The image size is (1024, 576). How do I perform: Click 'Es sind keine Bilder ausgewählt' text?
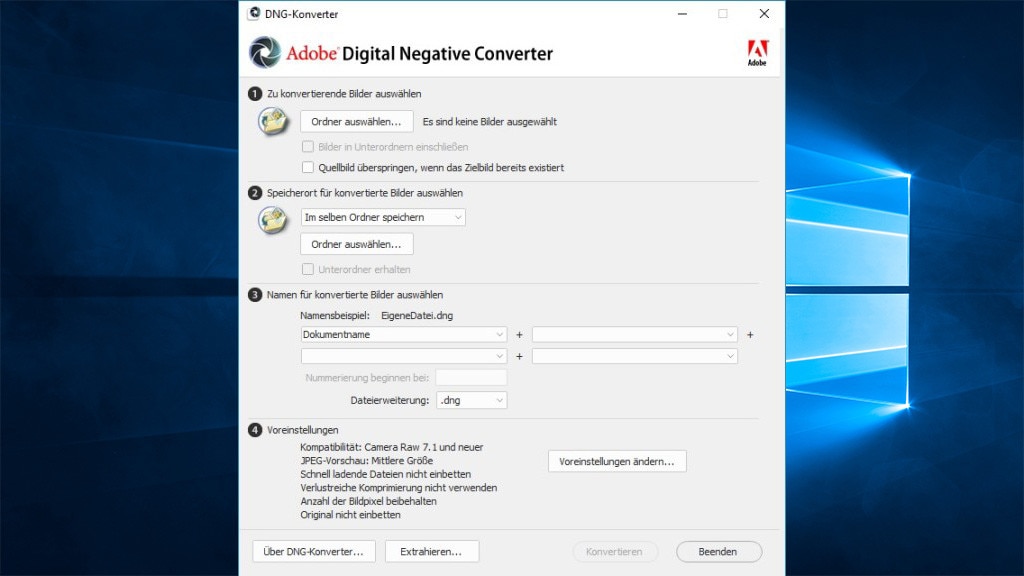[x=490, y=121]
